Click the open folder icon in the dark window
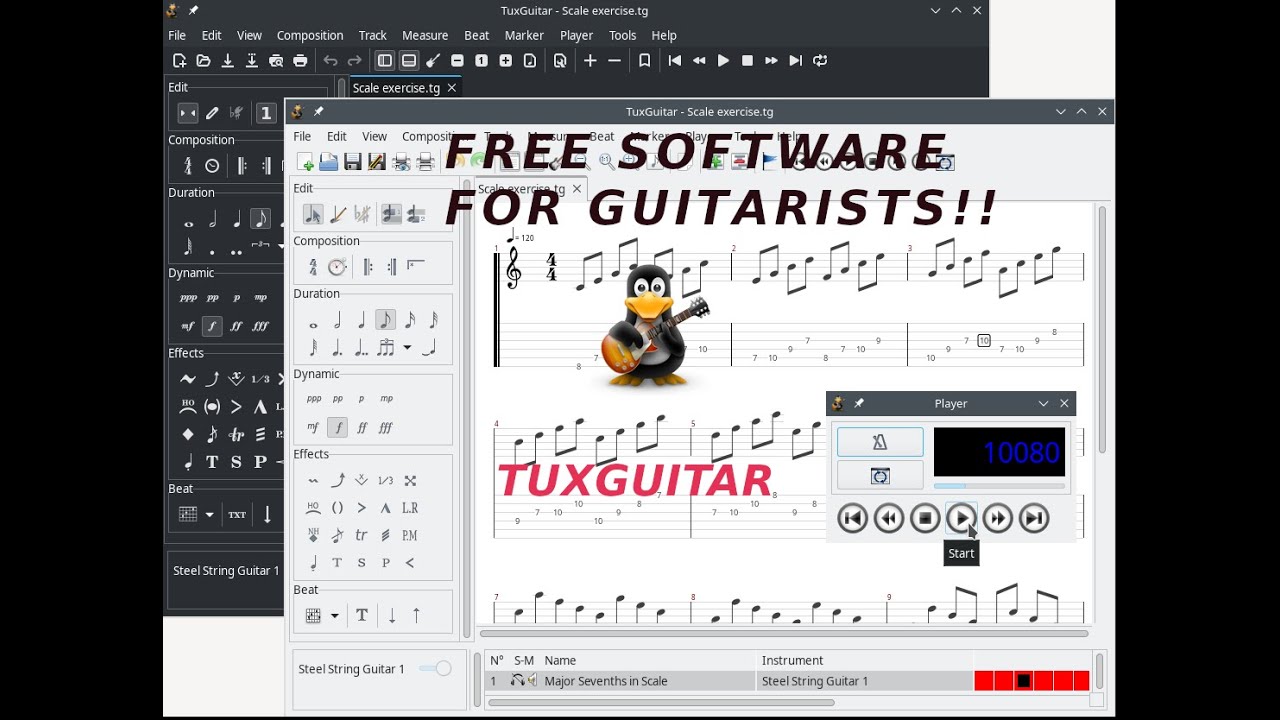Image resolution: width=1280 pixels, height=720 pixels. pyautogui.click(x=204, y=60)
